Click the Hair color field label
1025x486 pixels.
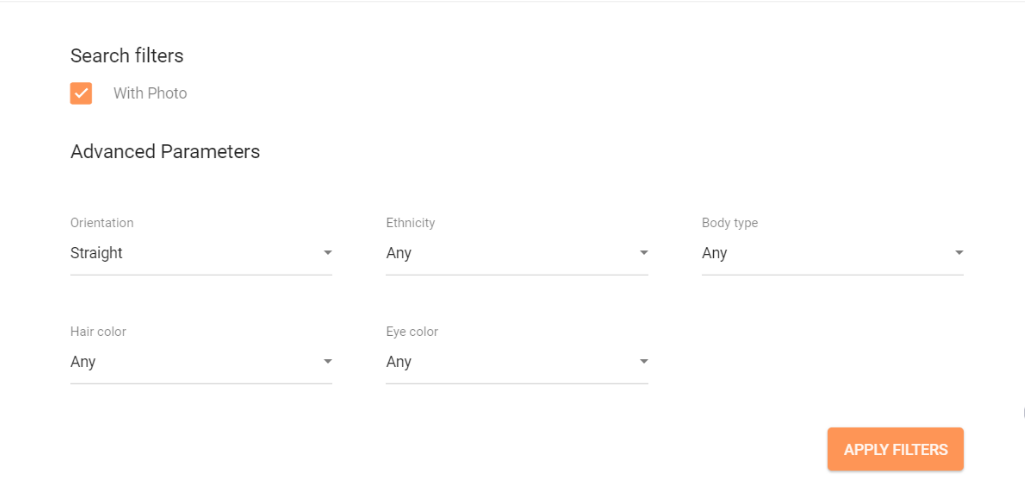[98, 332]
